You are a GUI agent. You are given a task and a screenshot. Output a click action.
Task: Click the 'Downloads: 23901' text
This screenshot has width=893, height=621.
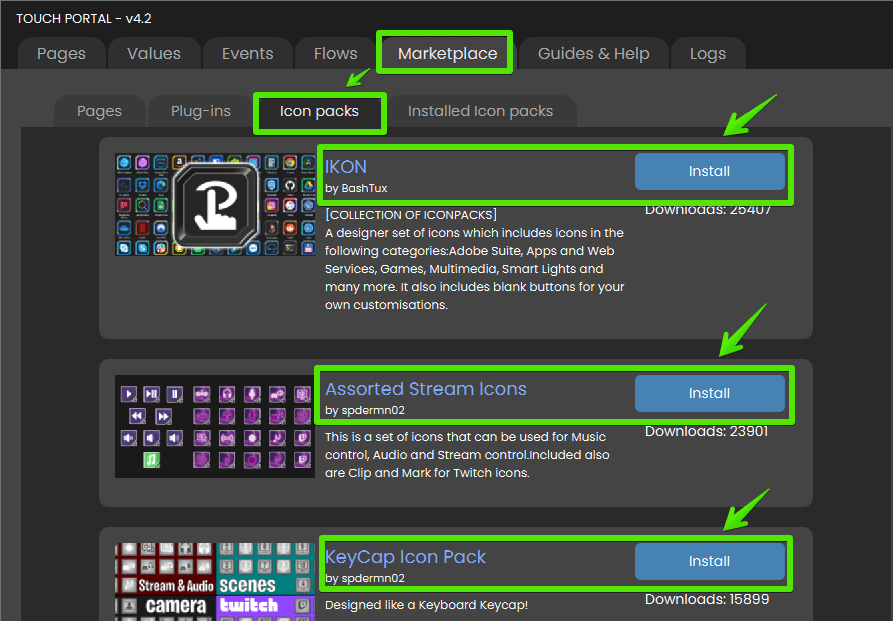(706, 431)
